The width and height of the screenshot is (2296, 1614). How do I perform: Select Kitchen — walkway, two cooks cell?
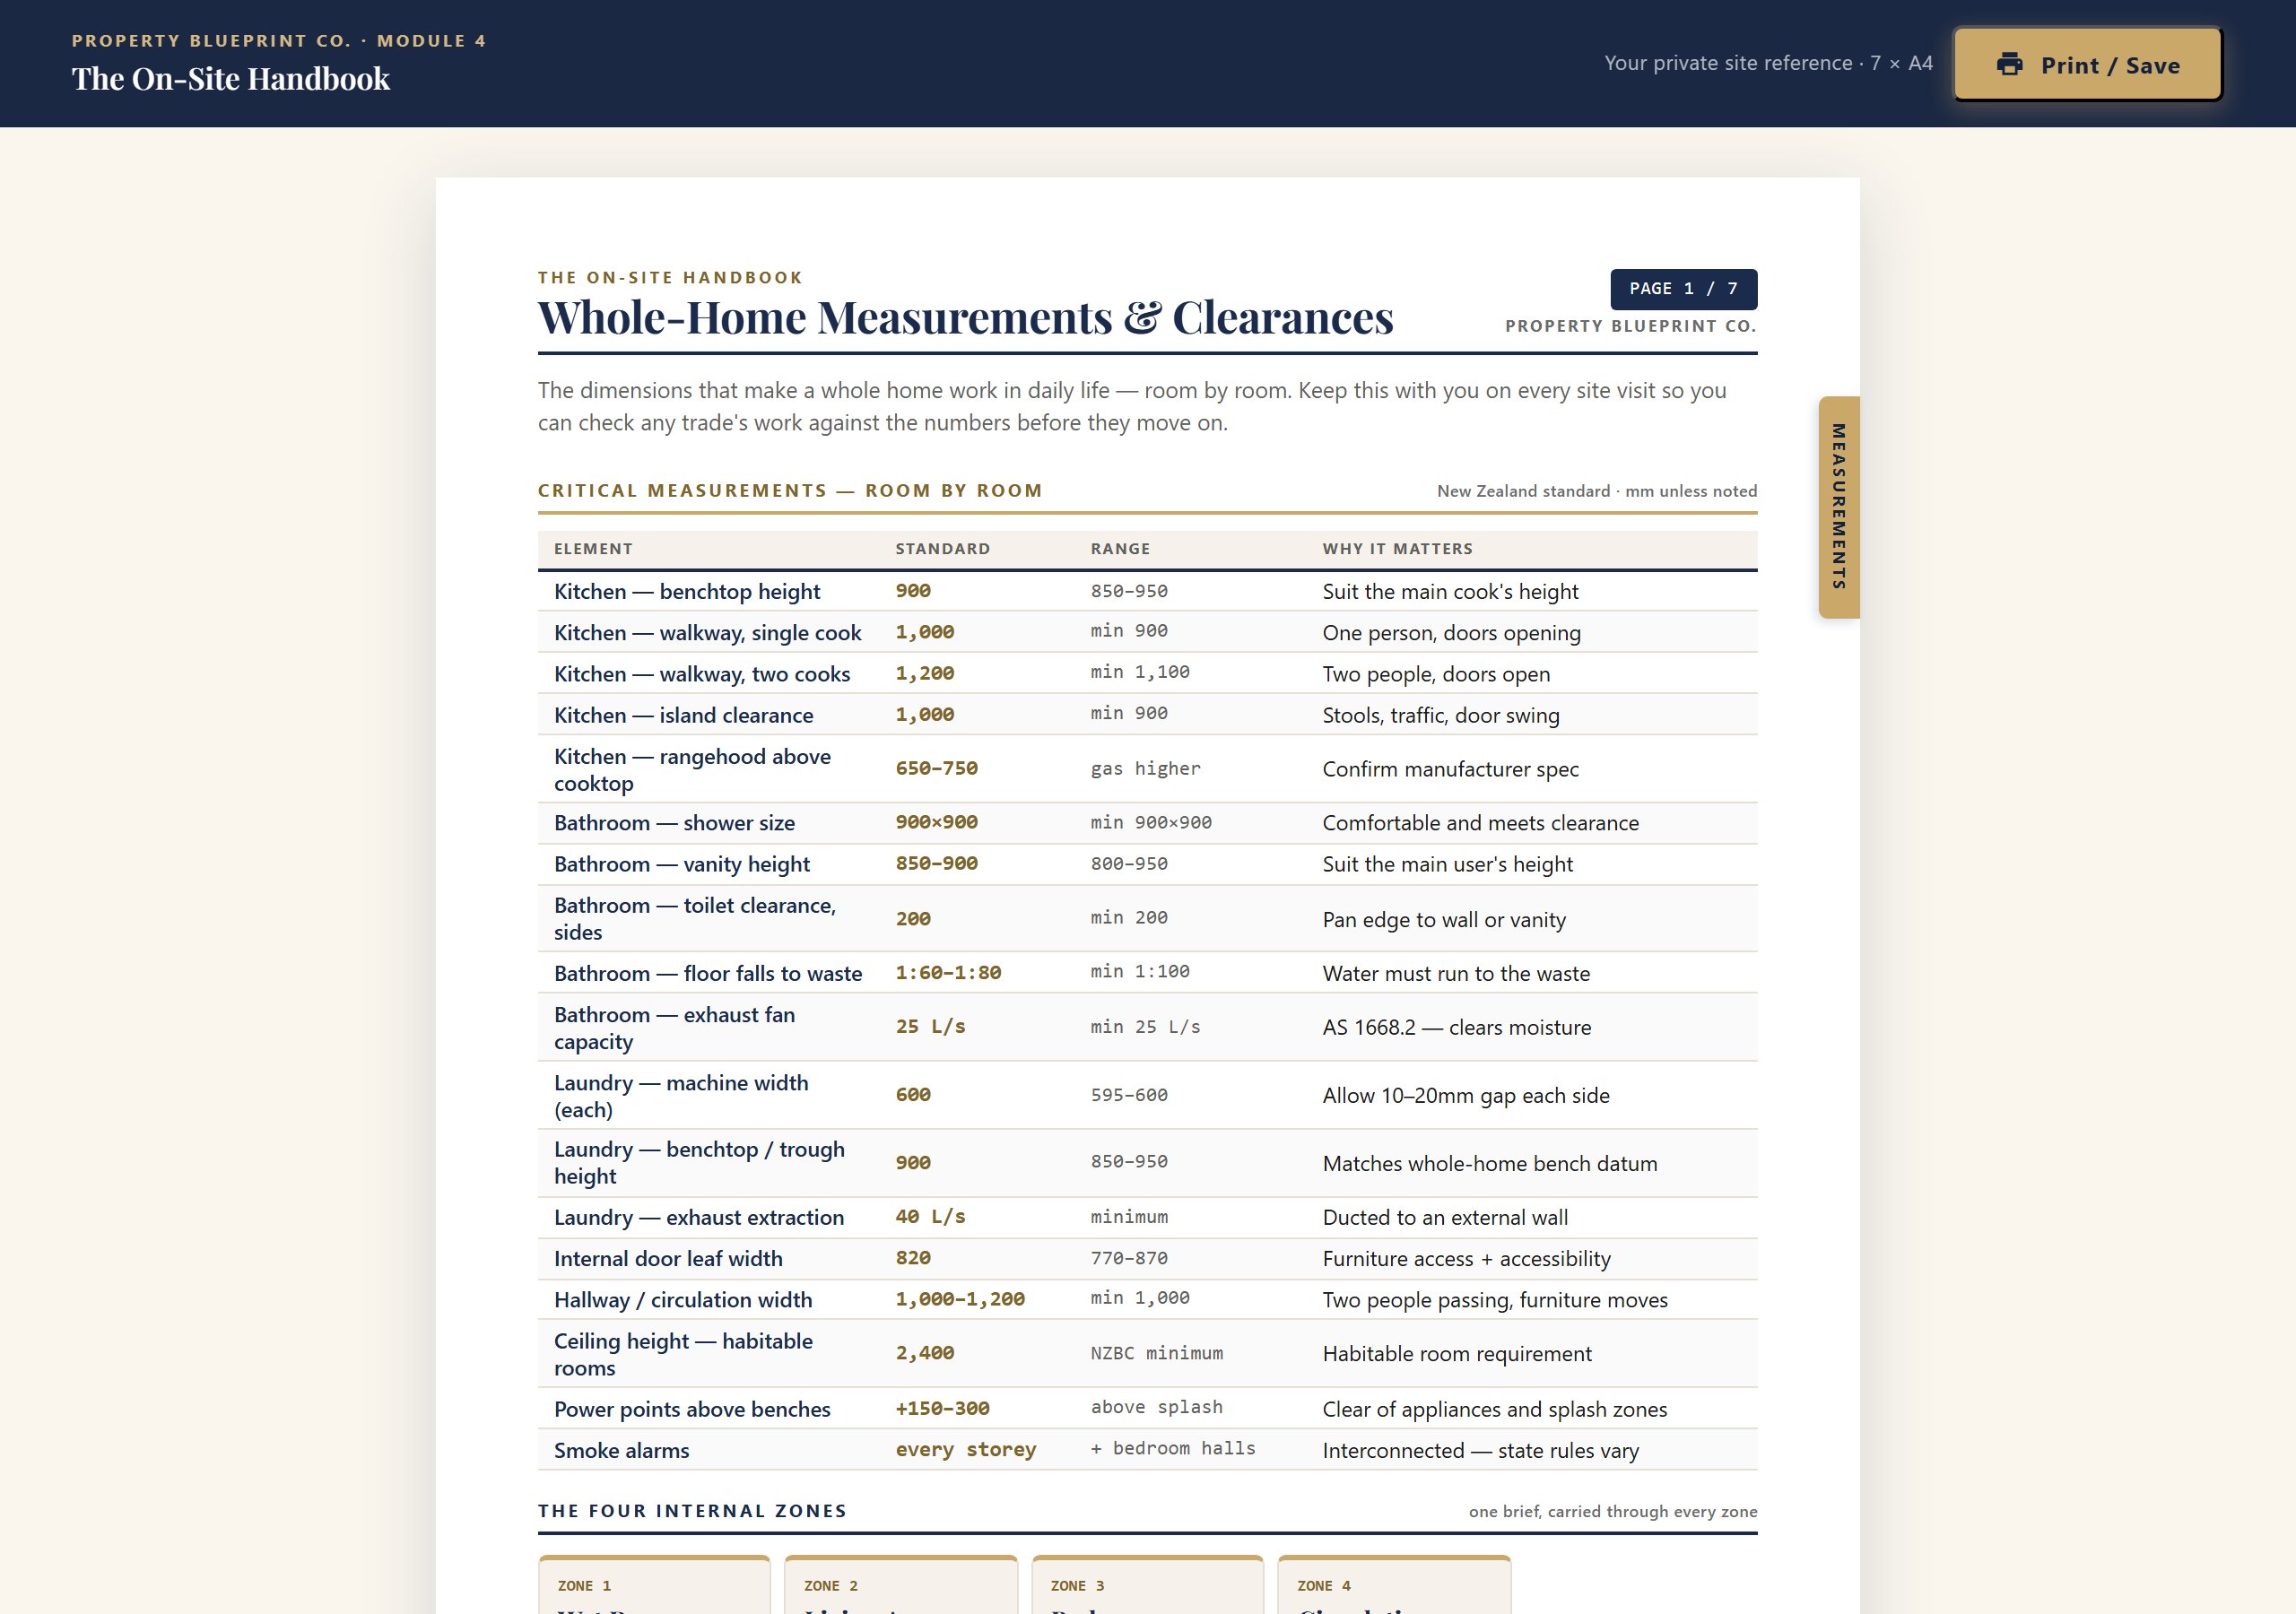pyautogui.click(x=702, y=674)
